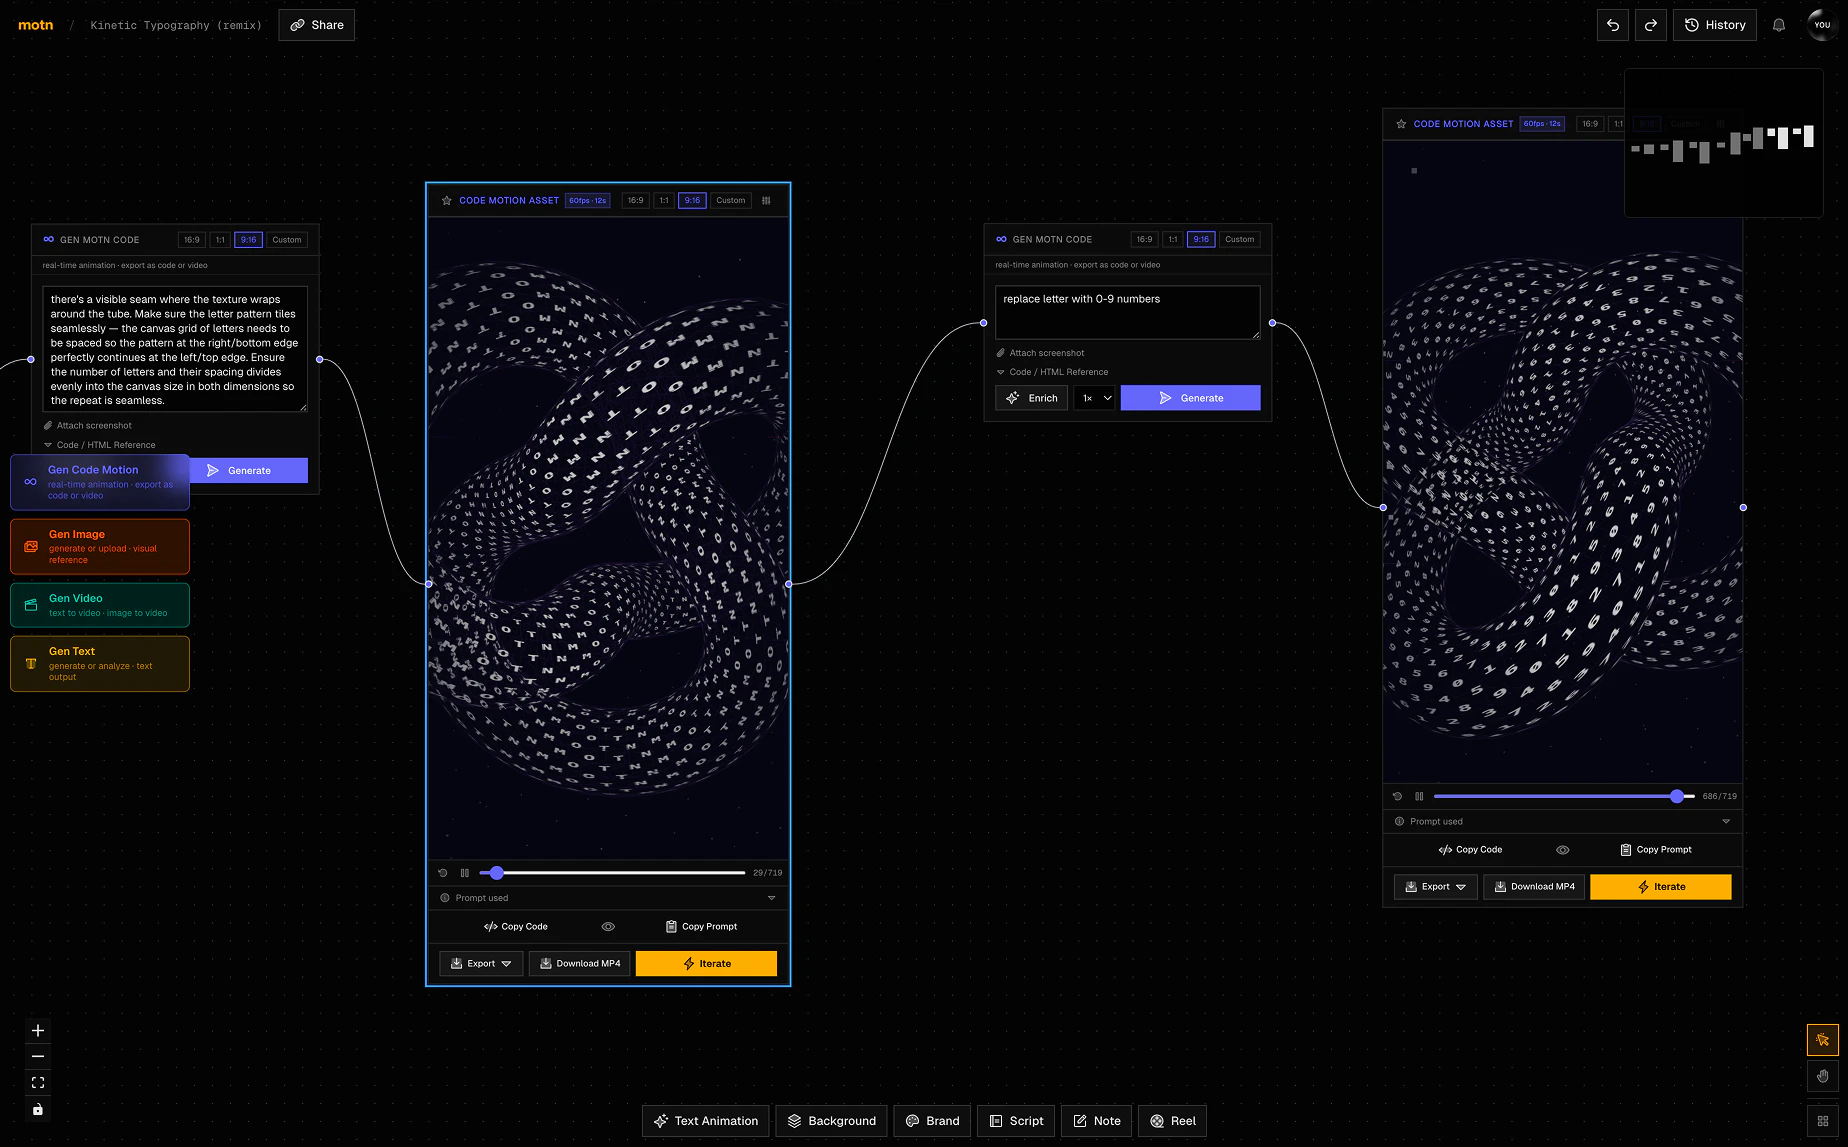Switch to the Brand panel in bottom bar
The width and height of the screenshot is (1848, 1147).
coord(931,1121)
